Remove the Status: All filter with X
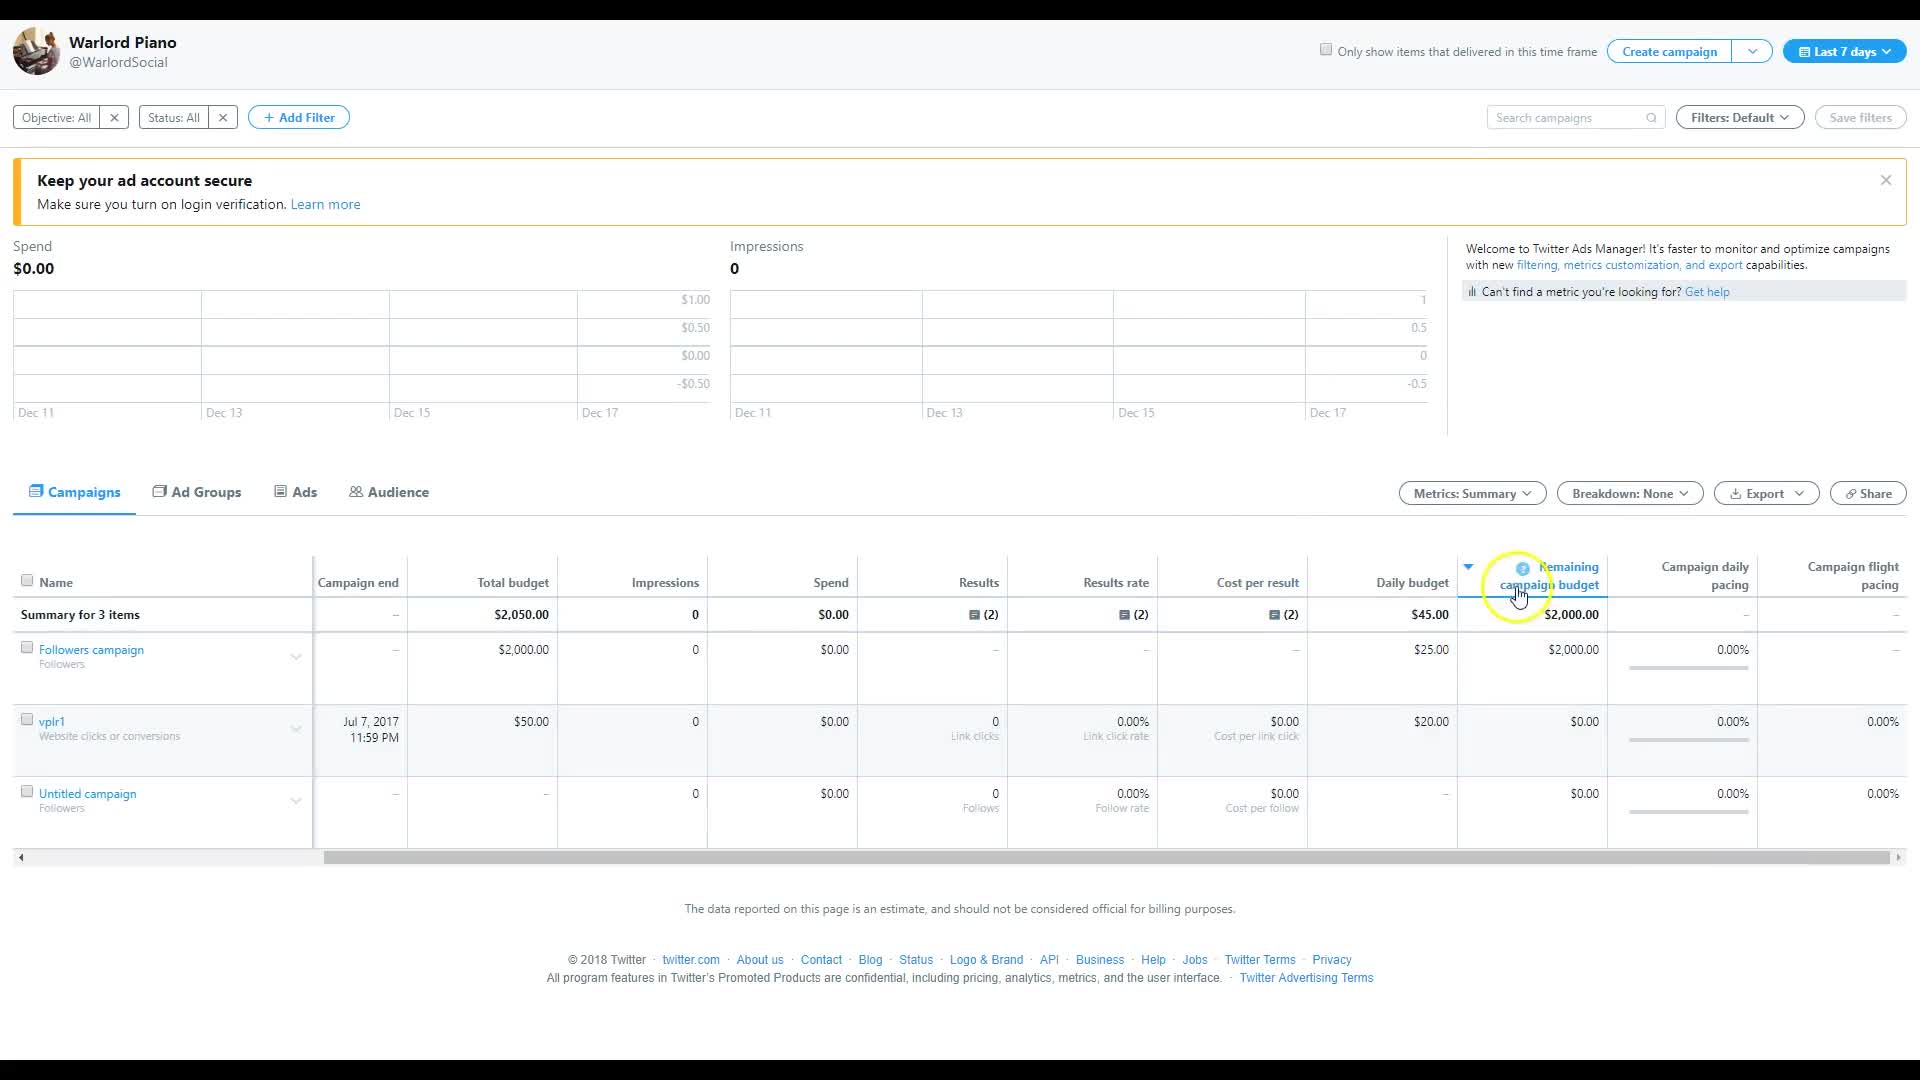 223,118
